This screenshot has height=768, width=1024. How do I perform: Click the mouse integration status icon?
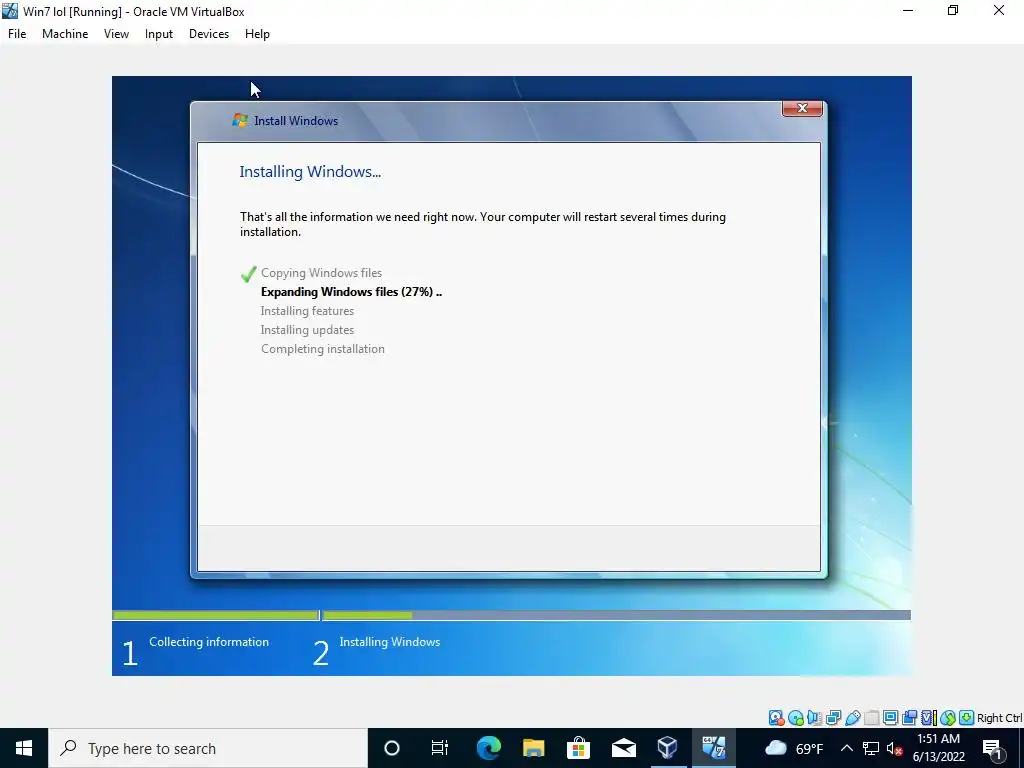[948, 718]
